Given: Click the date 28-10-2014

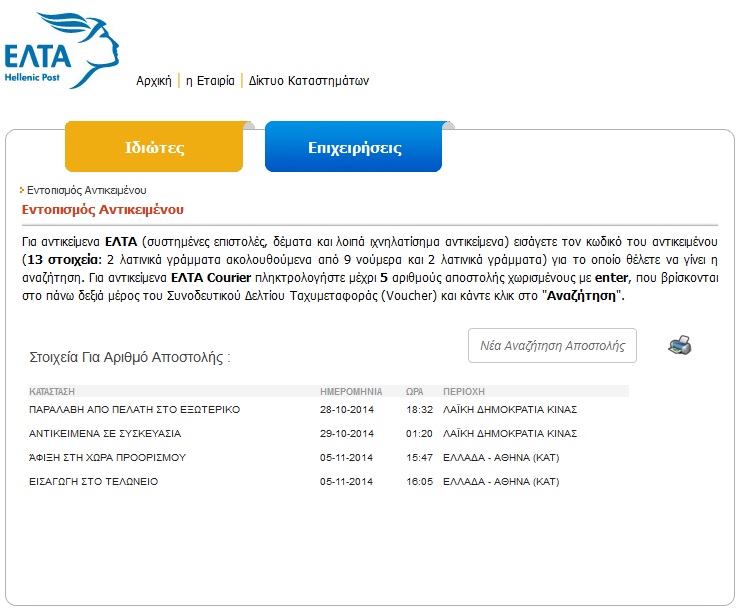Looking at the screenshot, I should click(x=347, y=409).
